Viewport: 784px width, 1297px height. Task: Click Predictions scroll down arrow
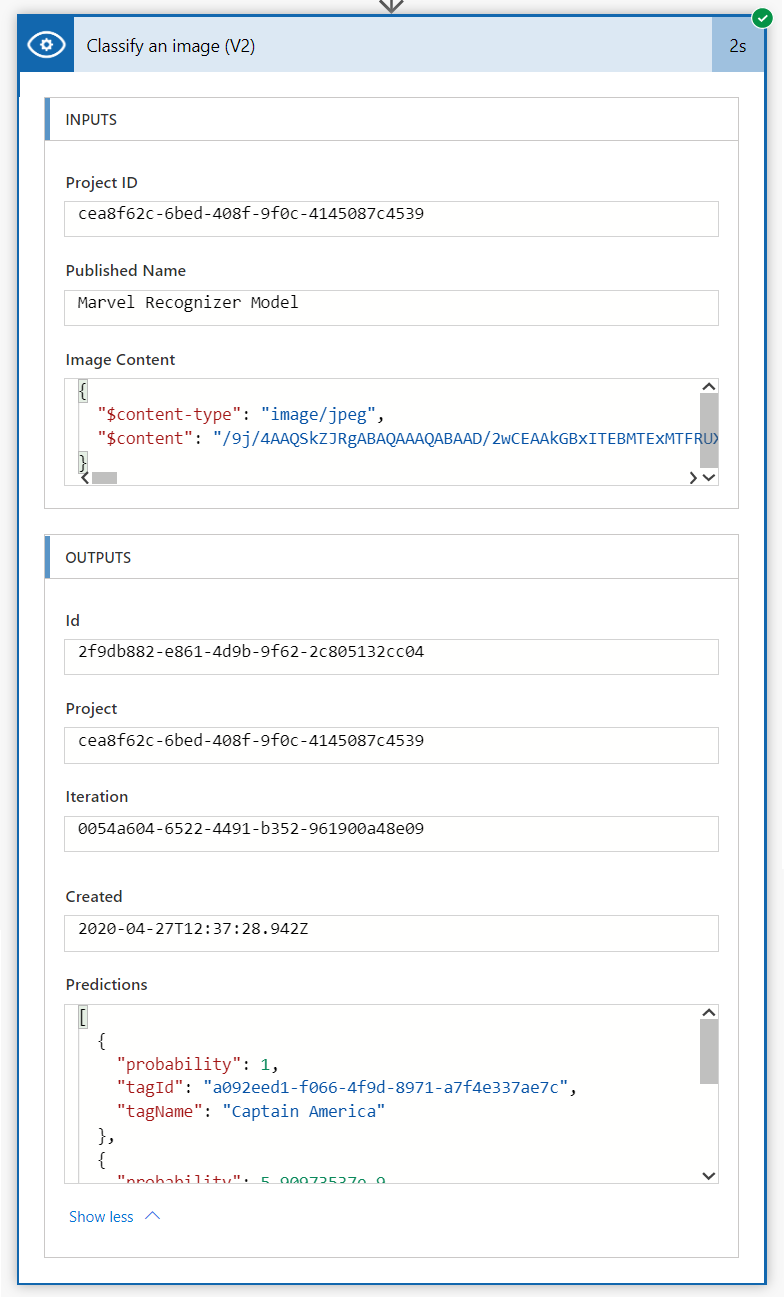709,1175
